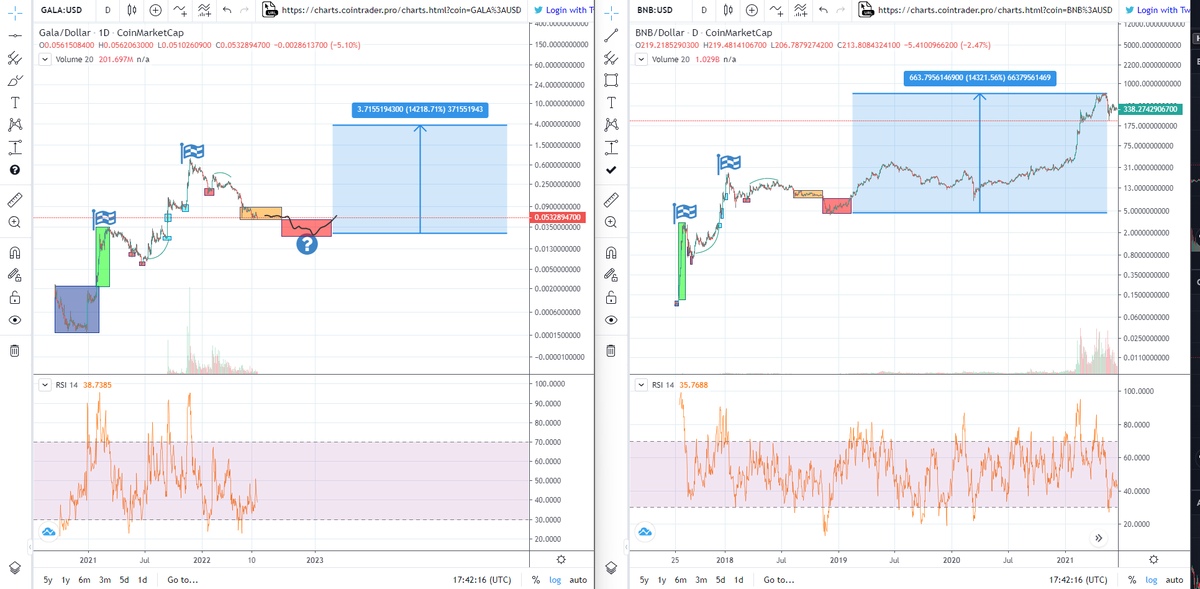Toggle percent scale on the GALA chart
Screen dimensions: 1200x589
coord(537,580)
